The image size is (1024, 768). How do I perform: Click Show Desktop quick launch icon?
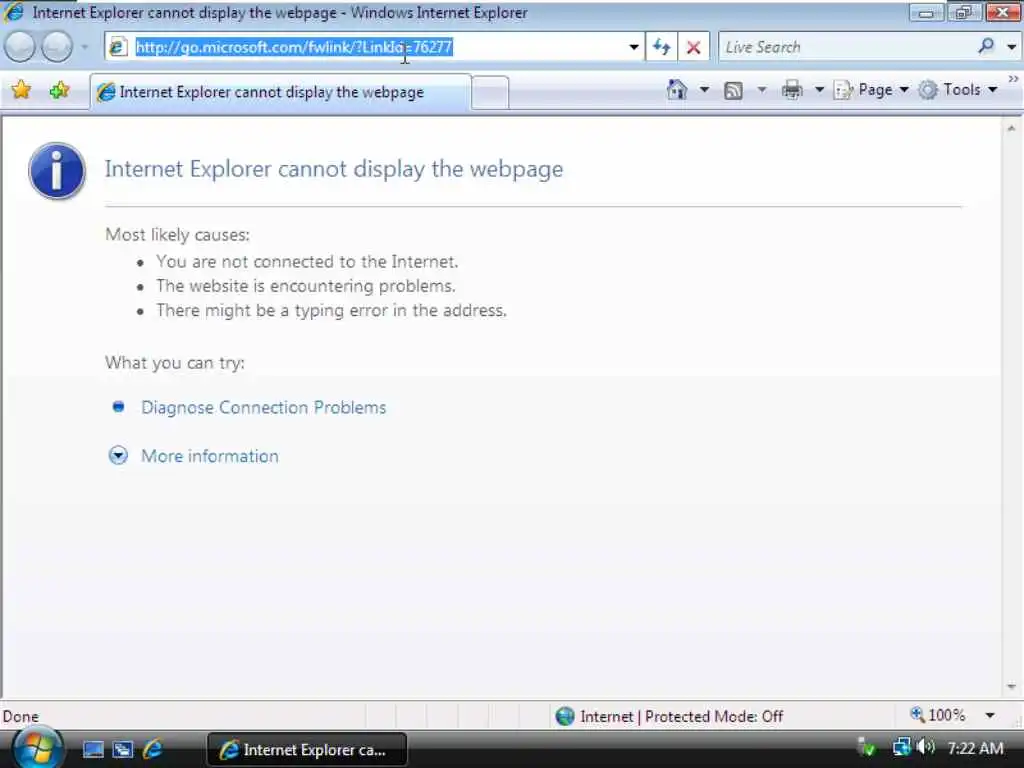coord(93,750)
